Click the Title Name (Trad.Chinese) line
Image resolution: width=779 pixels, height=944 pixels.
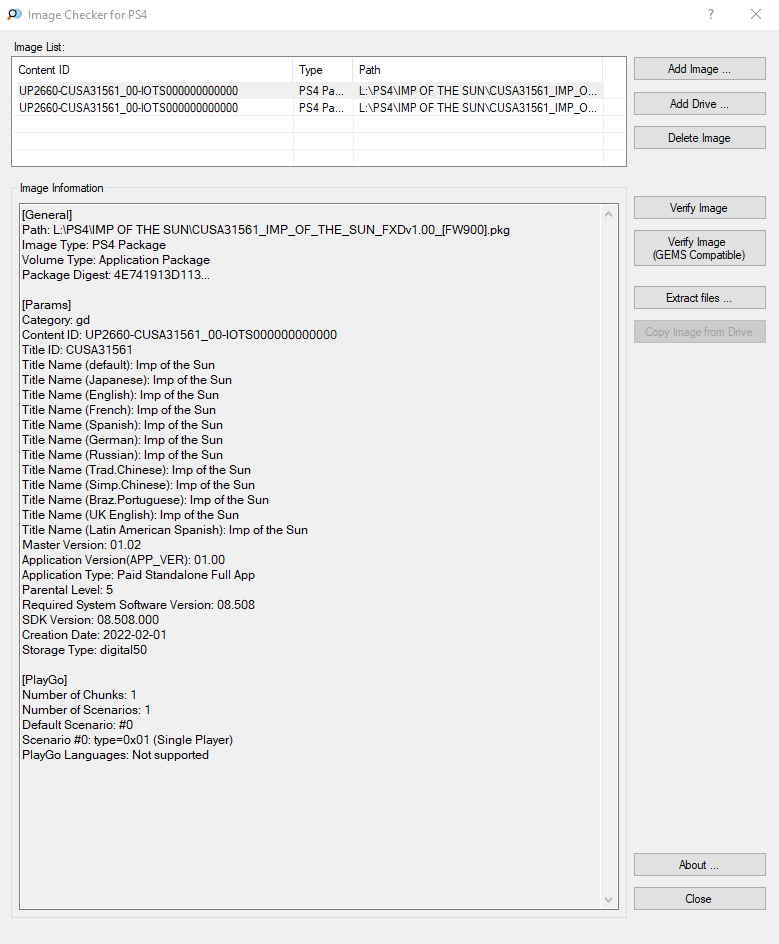point(137,470)
